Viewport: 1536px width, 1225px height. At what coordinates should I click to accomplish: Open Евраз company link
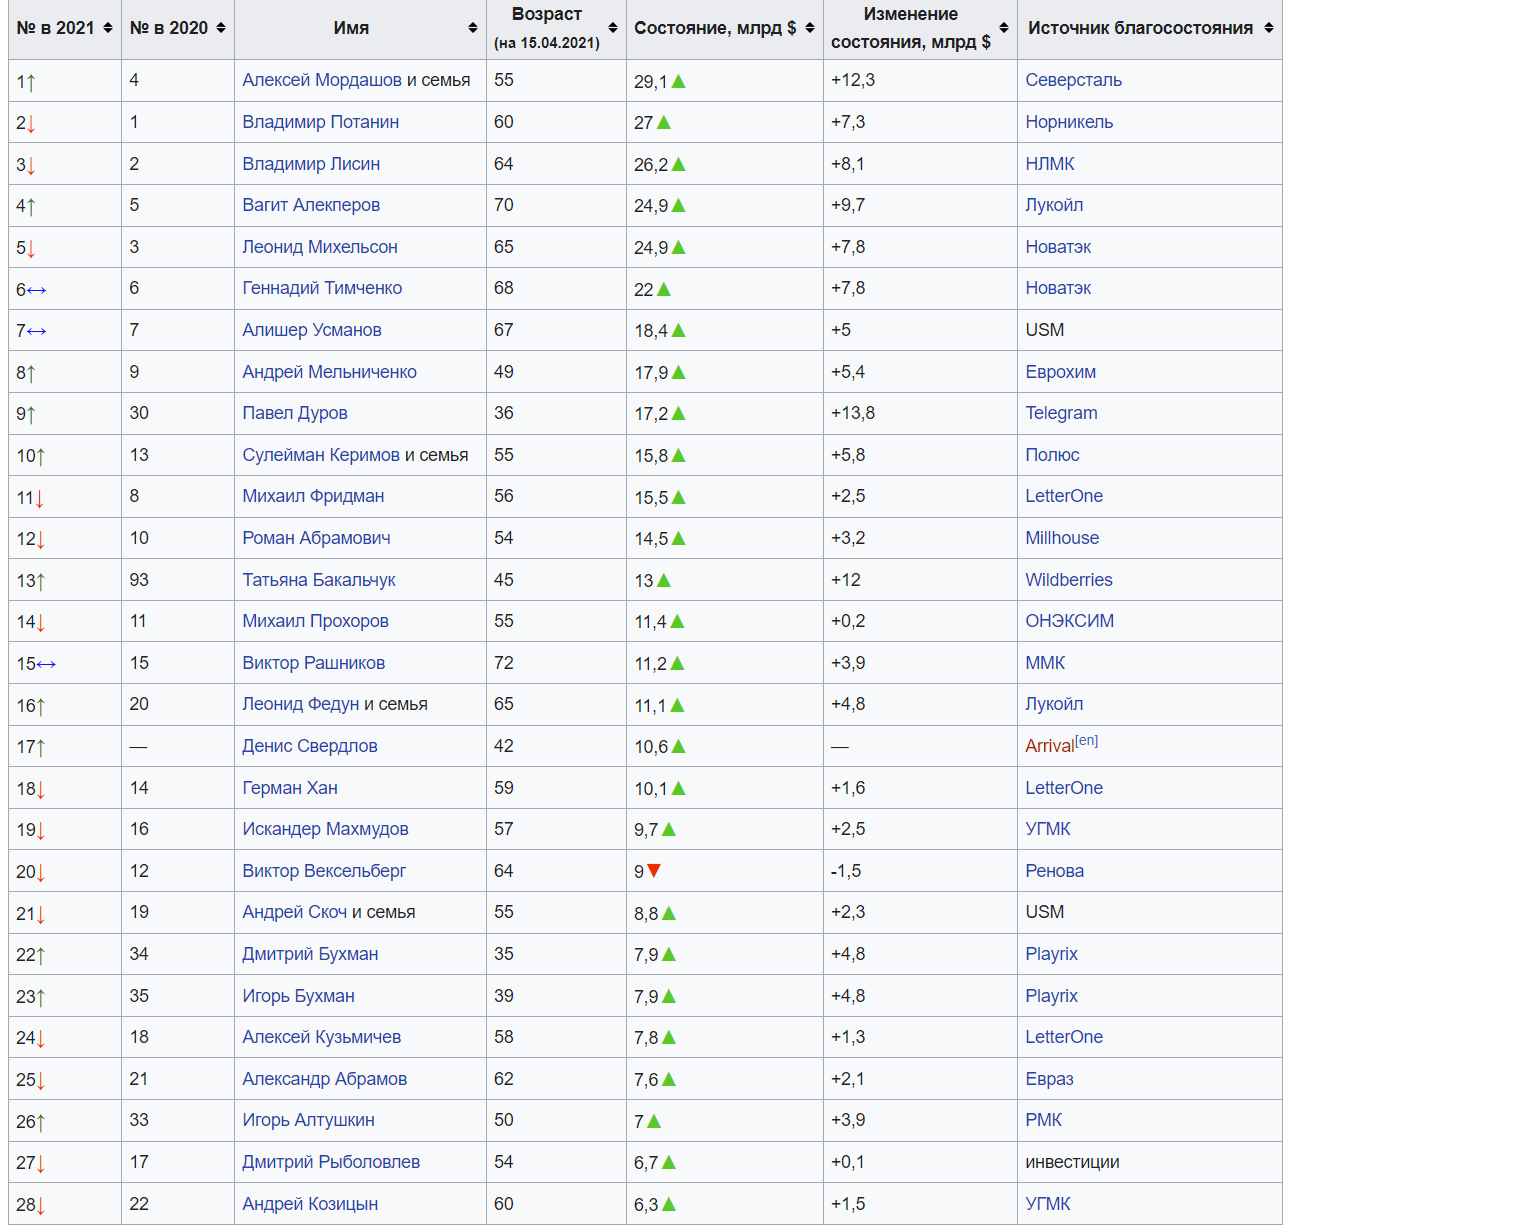pos(1049,1079)
